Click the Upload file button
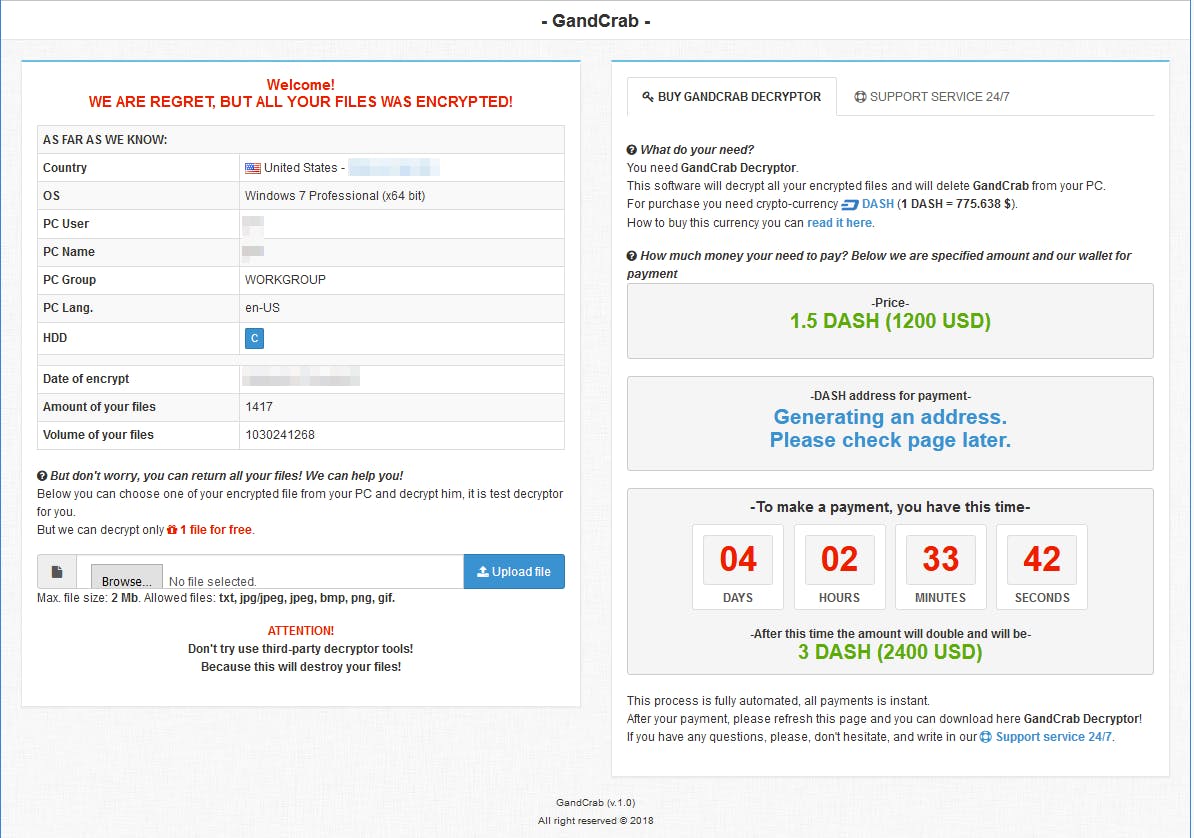 (x=514, y=571)
